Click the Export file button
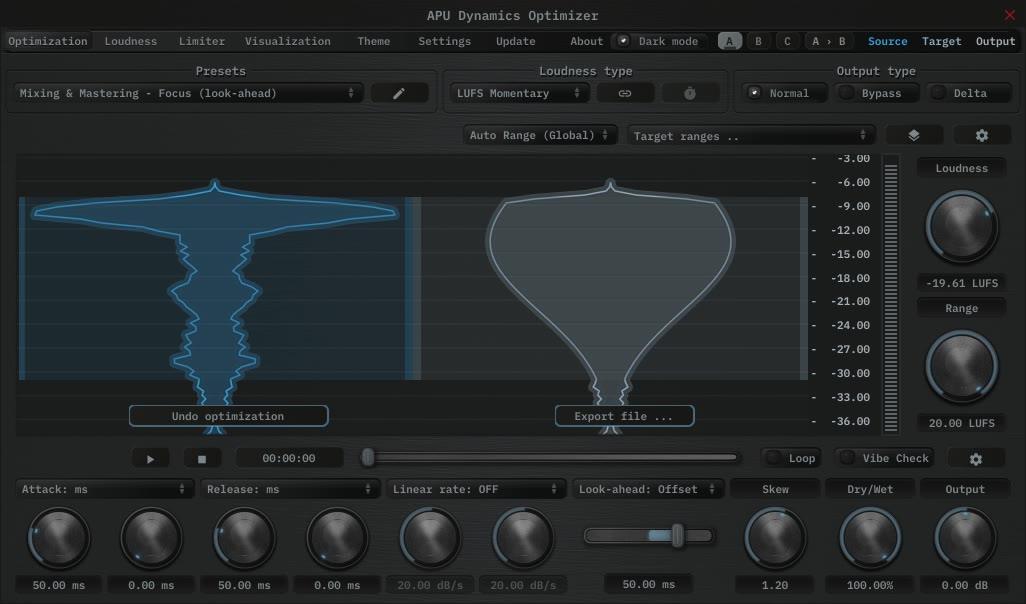Viewport: 1026px width, 604px height. coord(624,416)
